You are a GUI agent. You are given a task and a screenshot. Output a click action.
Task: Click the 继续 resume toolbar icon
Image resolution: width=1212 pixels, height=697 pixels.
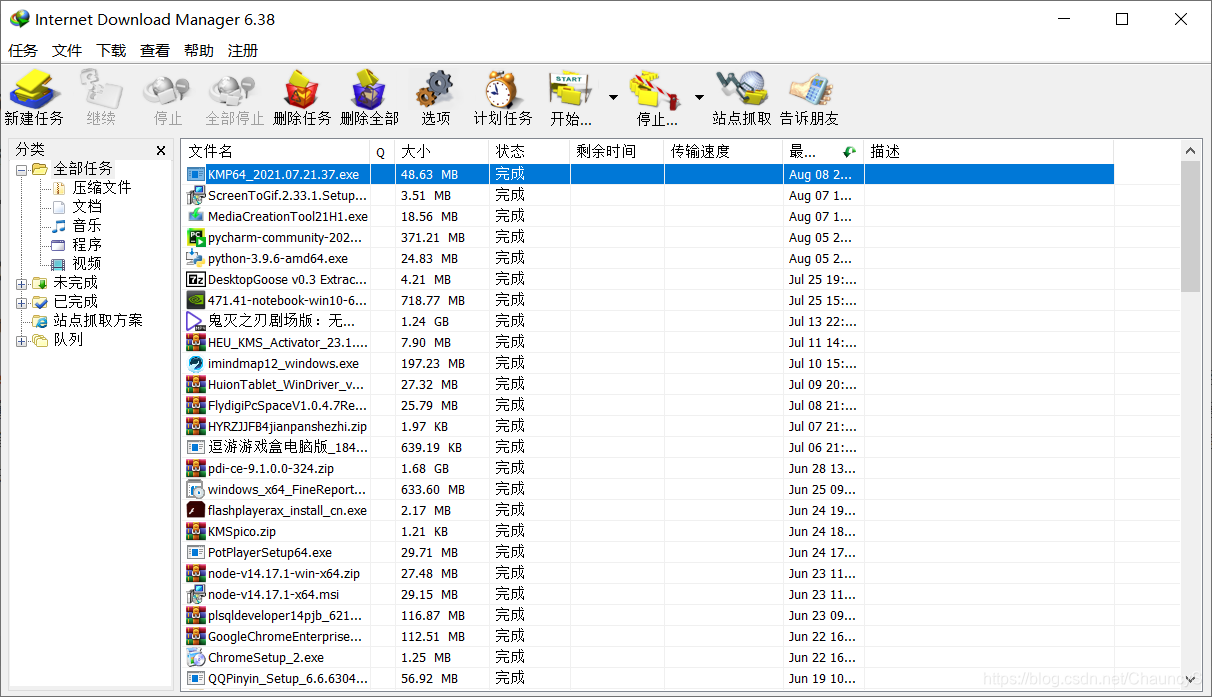point(101,89)
